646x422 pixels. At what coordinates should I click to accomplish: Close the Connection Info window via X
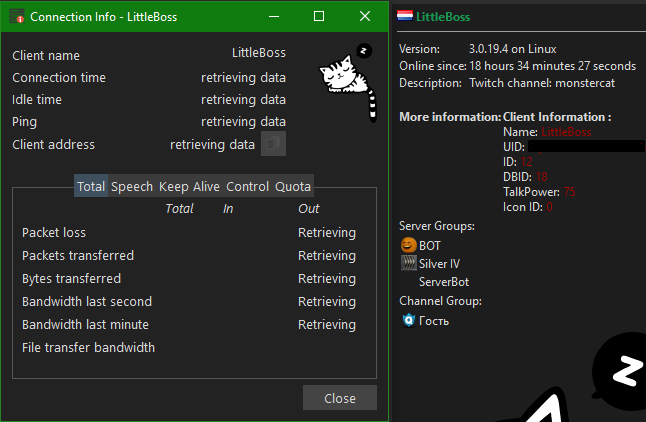tap(365, 16)
